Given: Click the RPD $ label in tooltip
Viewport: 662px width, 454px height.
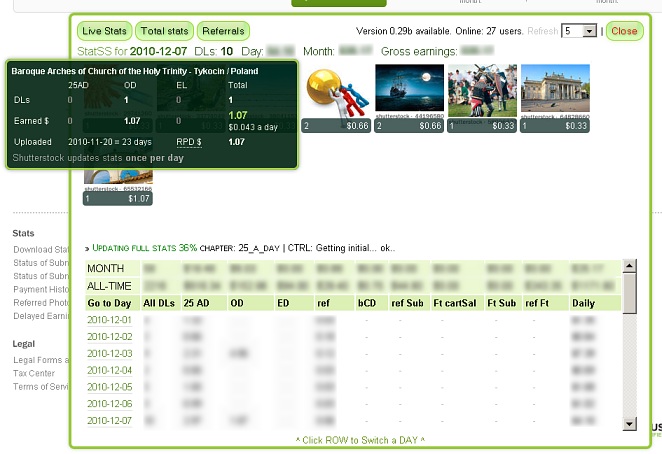Looking at the screenshot, I should point(191,142).
